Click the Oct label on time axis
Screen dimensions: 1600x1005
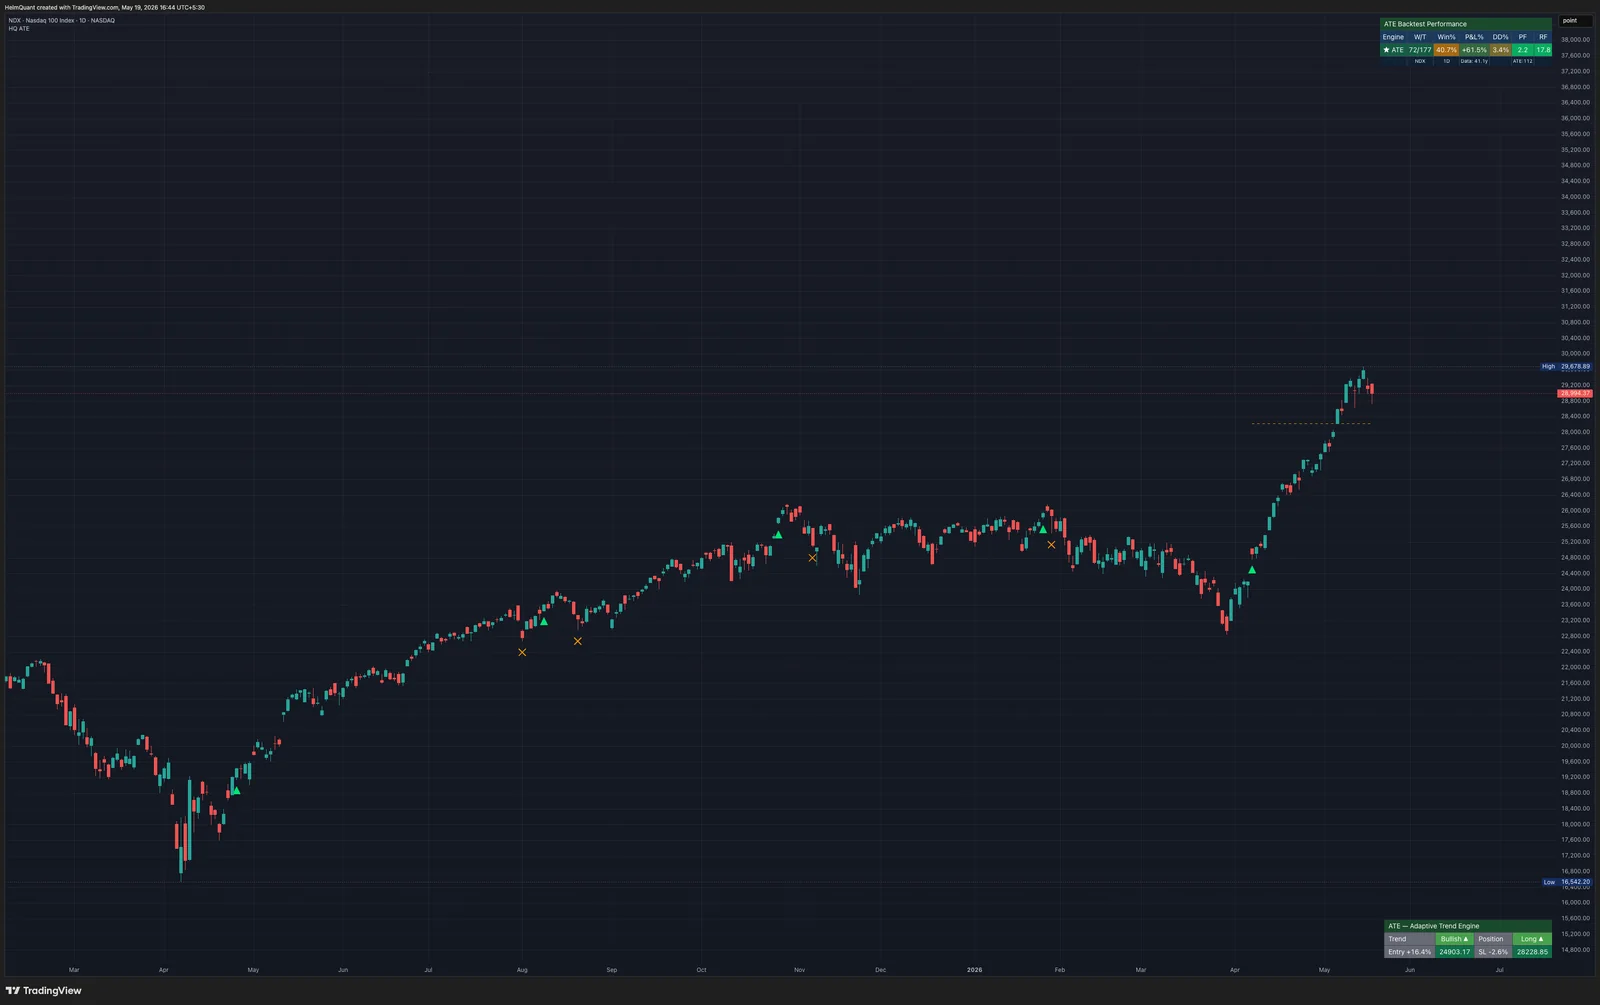(x=701, y=970)
